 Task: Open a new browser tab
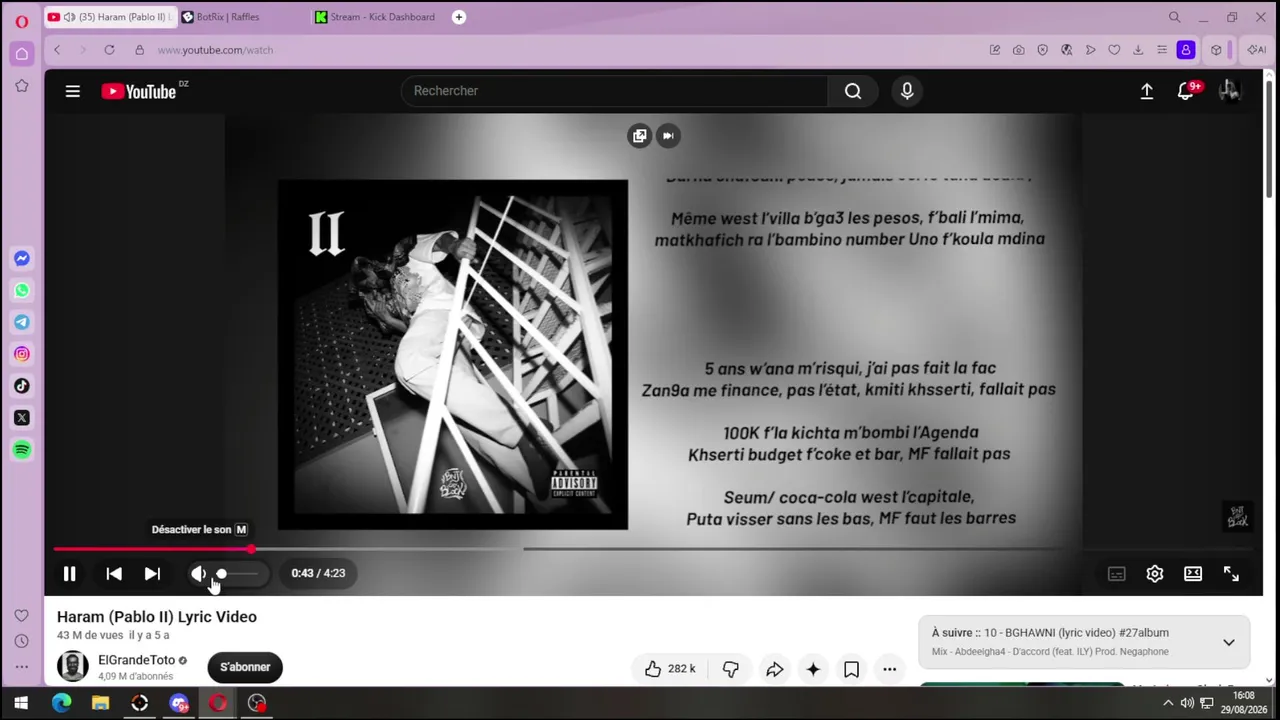tap(459, 17)
